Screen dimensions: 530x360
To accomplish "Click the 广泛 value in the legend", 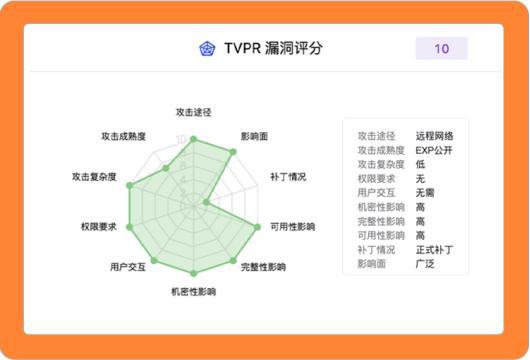I will (425, 264).
